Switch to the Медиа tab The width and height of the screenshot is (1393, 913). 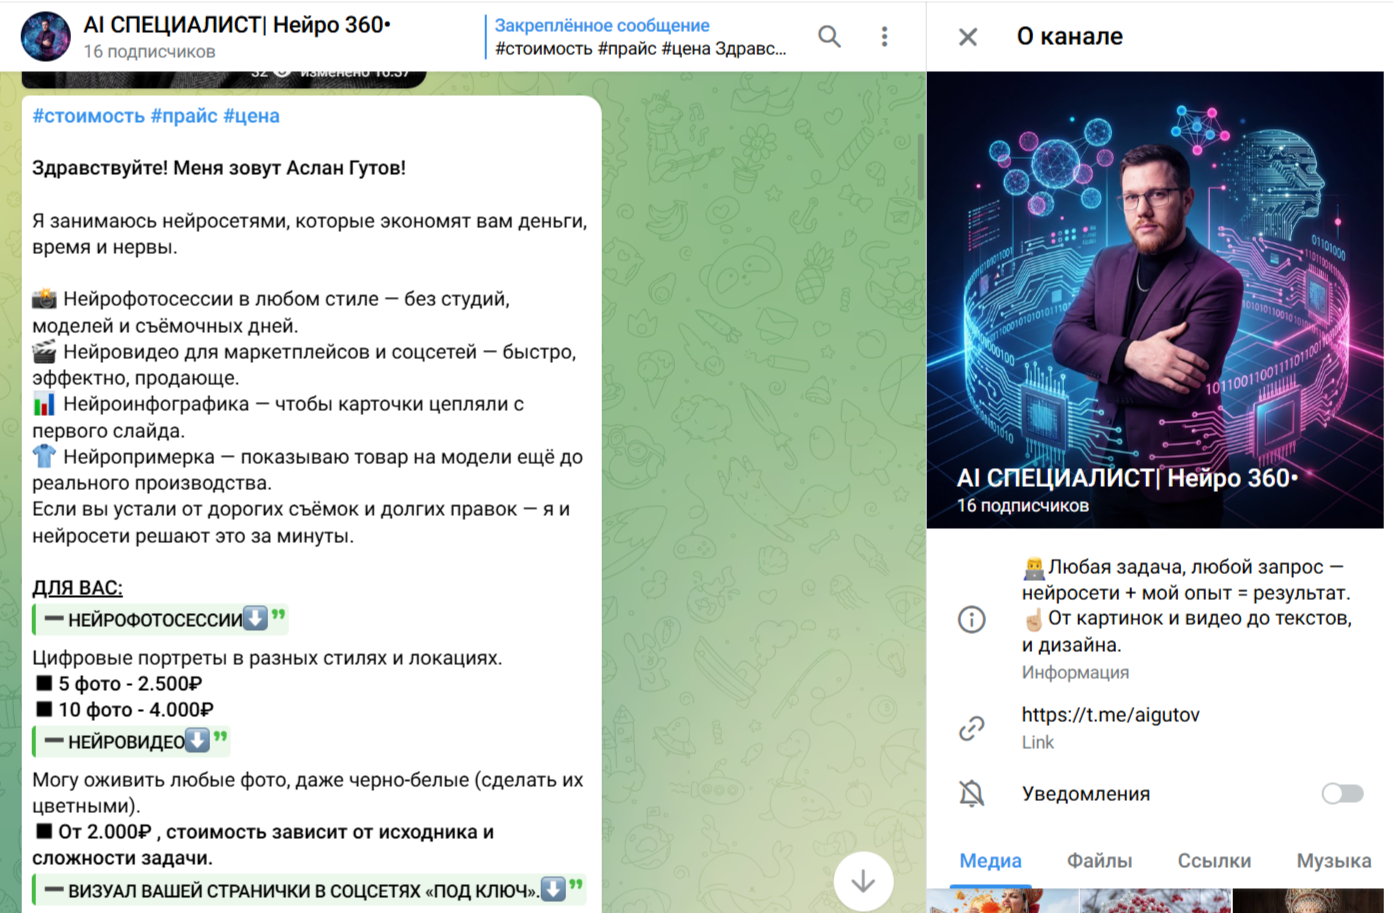click(990, 861)
